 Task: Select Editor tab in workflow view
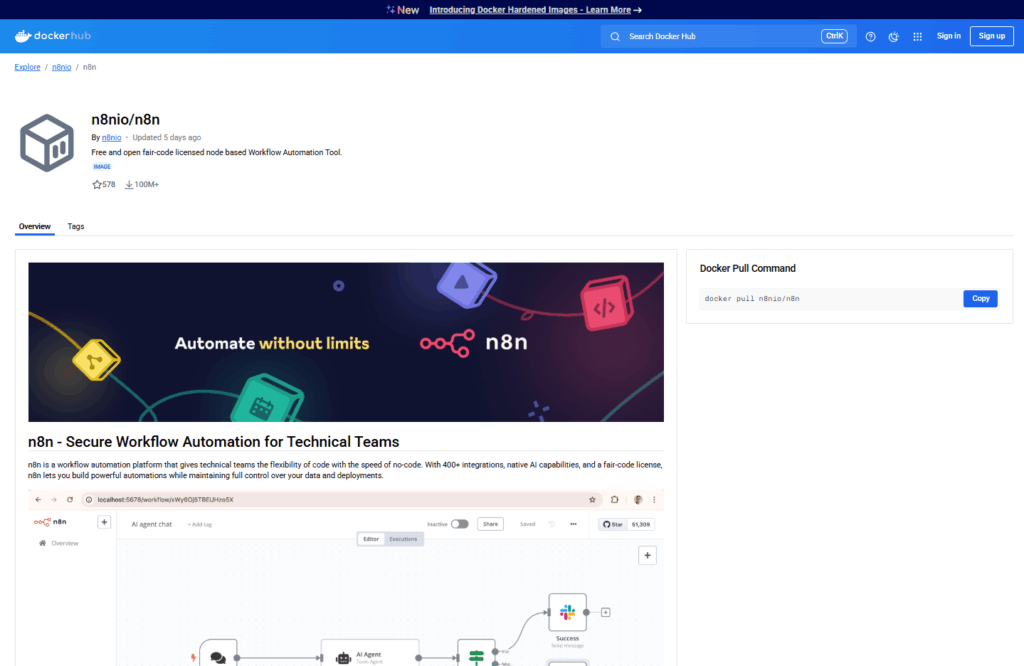(x=371, y=539)
